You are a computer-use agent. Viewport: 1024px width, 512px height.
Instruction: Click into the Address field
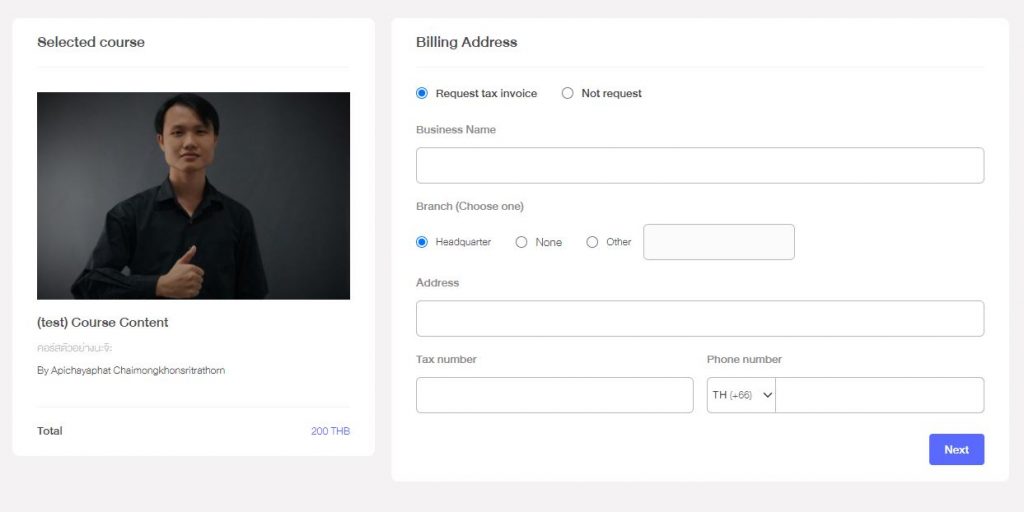click(699, 319)
